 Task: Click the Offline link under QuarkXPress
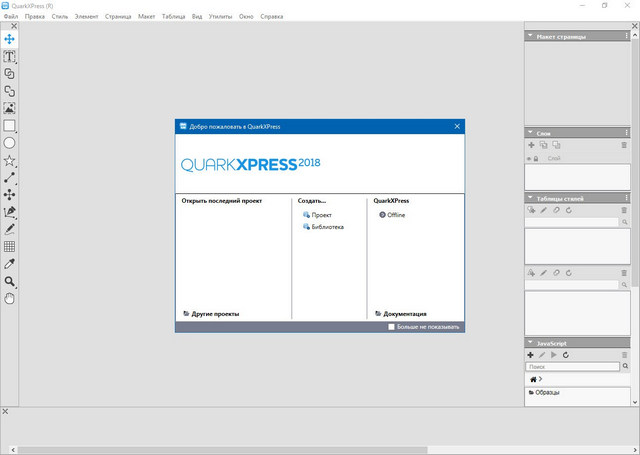point(392,215)
